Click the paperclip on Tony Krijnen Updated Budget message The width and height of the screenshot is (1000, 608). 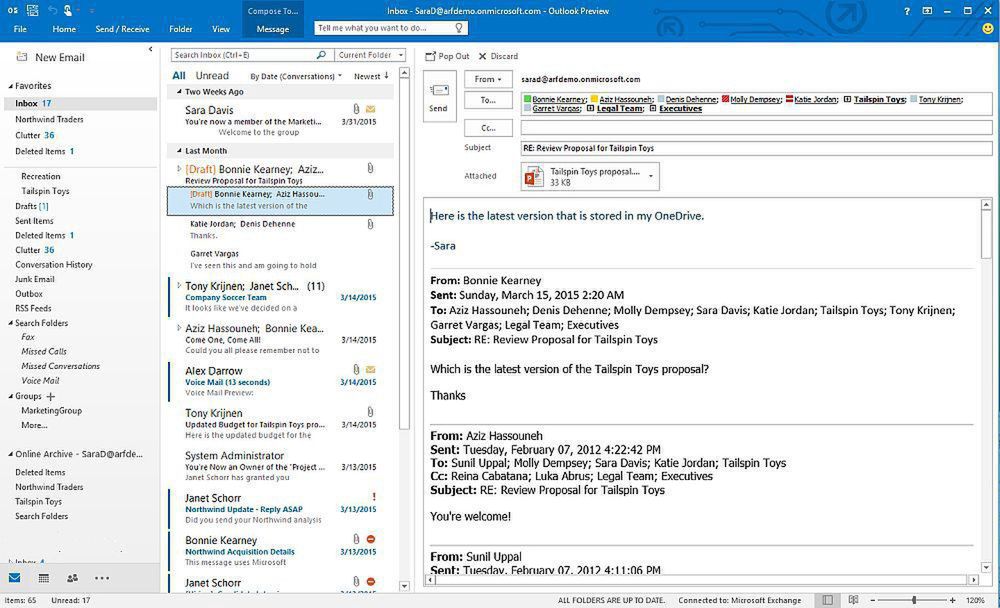pyautogui.click(x=371, y=412)
